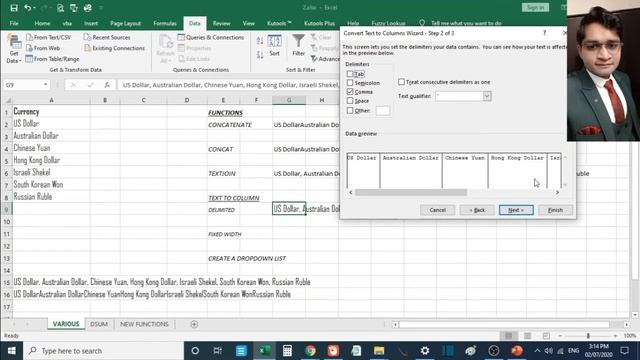The height and width of the screenshot is (360, 640).
Task: Adjust the zoom slider in status bar
Action: click(x=588, y=336)
